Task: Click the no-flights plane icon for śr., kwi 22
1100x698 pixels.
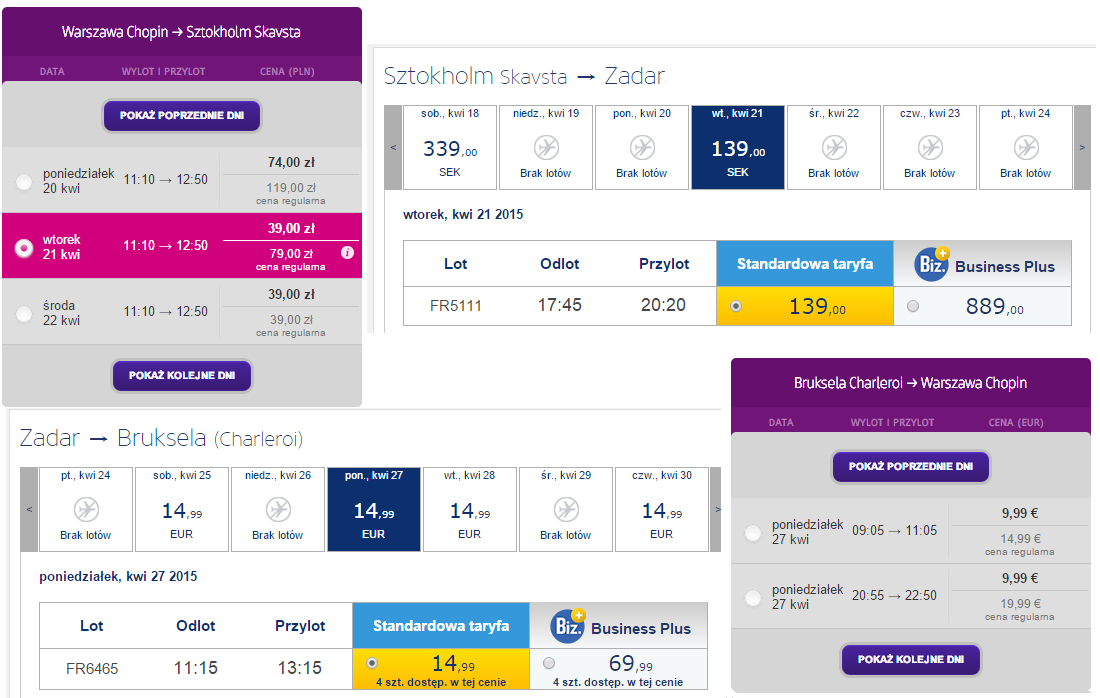Action: [834, 148]
